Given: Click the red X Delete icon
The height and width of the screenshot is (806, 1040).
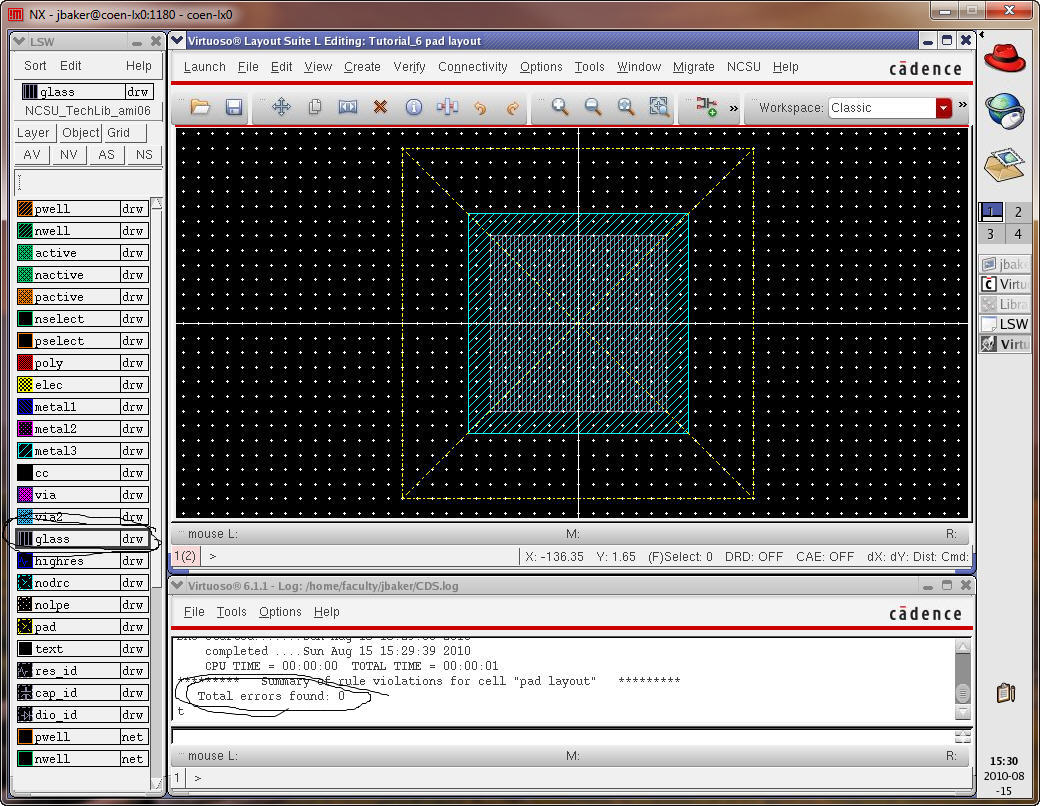Looking at the screenshot, I should (380, 107).
